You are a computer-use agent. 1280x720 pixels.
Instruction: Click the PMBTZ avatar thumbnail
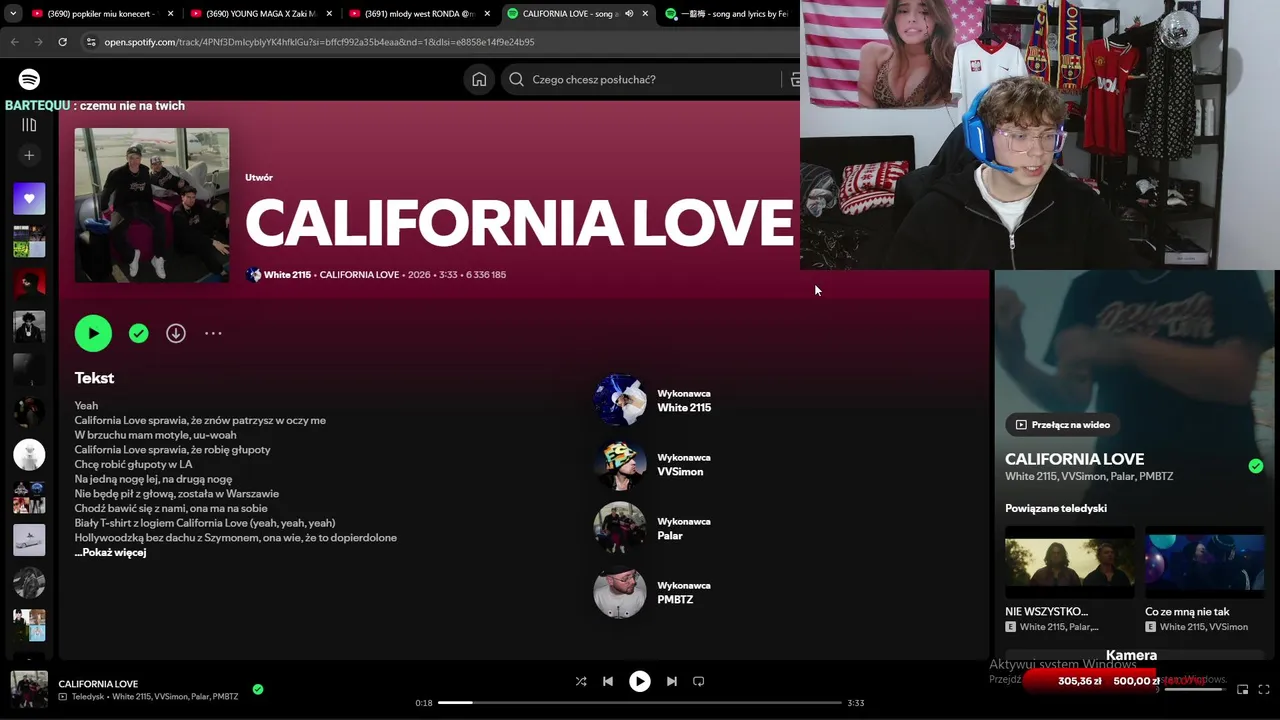click(x=620, y=592)
